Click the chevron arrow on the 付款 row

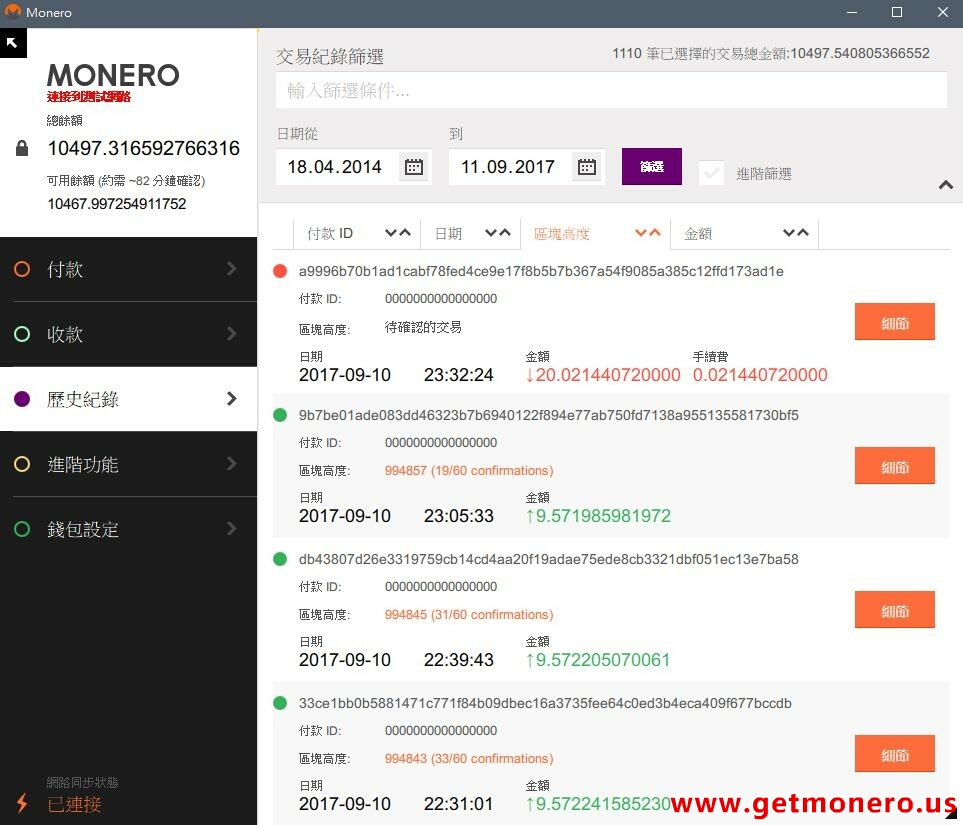point(232,268)
